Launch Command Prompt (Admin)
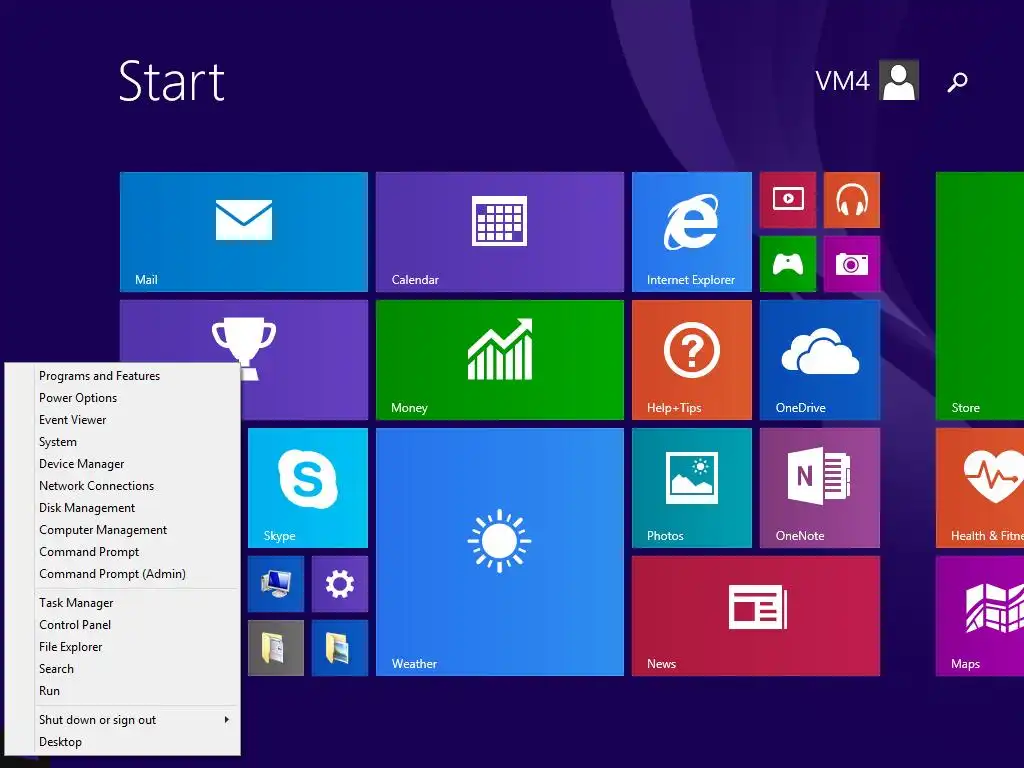1024x768 pixels. point(123,574)
